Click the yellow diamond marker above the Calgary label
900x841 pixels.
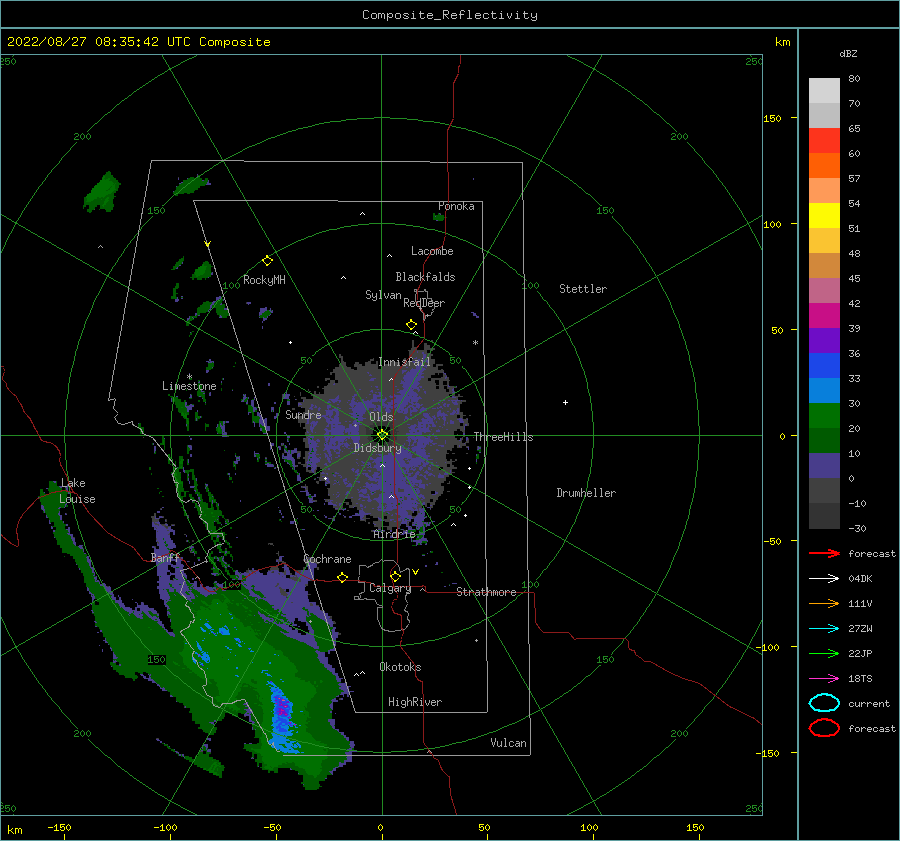tap(395, 576)
